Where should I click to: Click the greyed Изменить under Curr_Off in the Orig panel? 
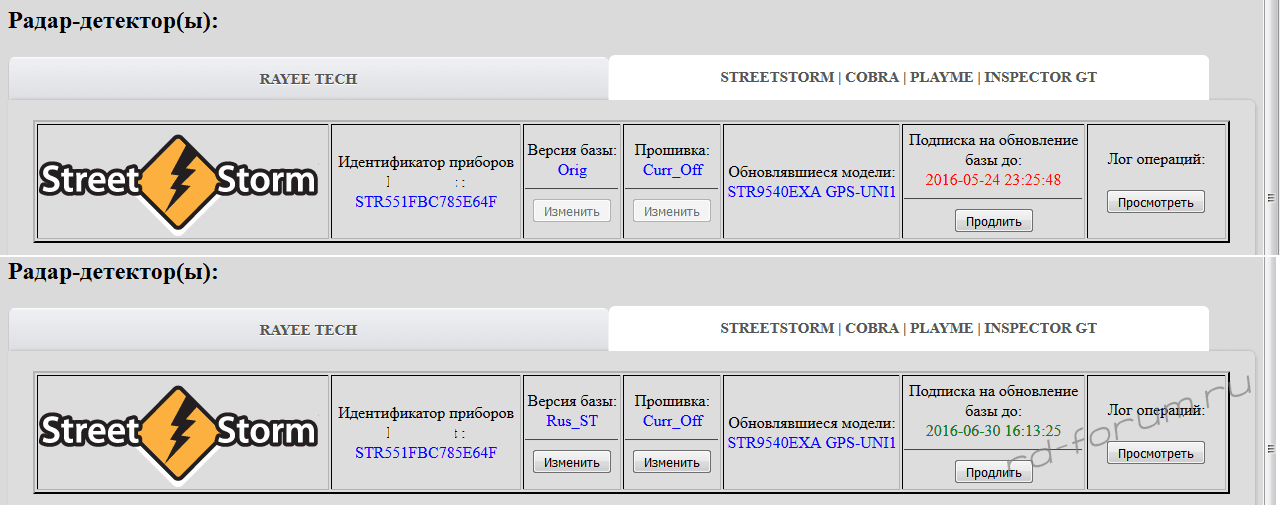pyautogui.click(x=672, y=211)
